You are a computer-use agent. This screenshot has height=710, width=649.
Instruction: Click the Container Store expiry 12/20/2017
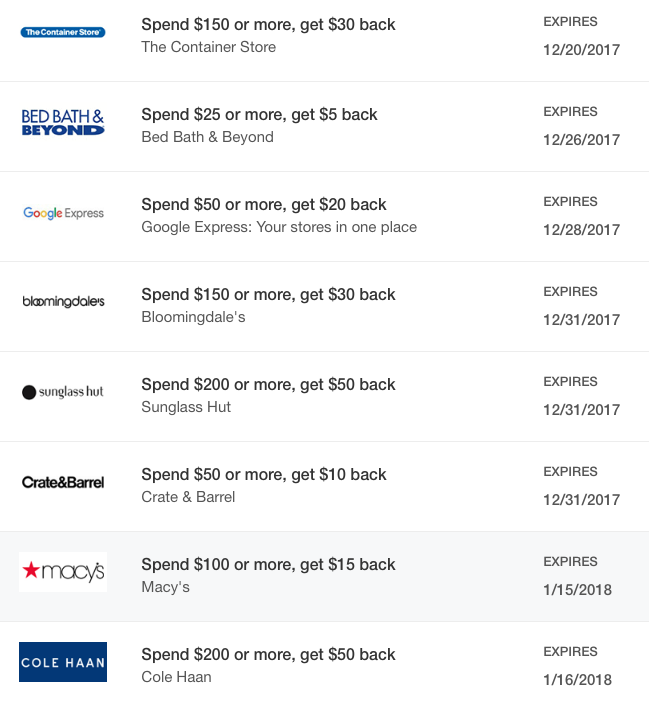point(581,50)
